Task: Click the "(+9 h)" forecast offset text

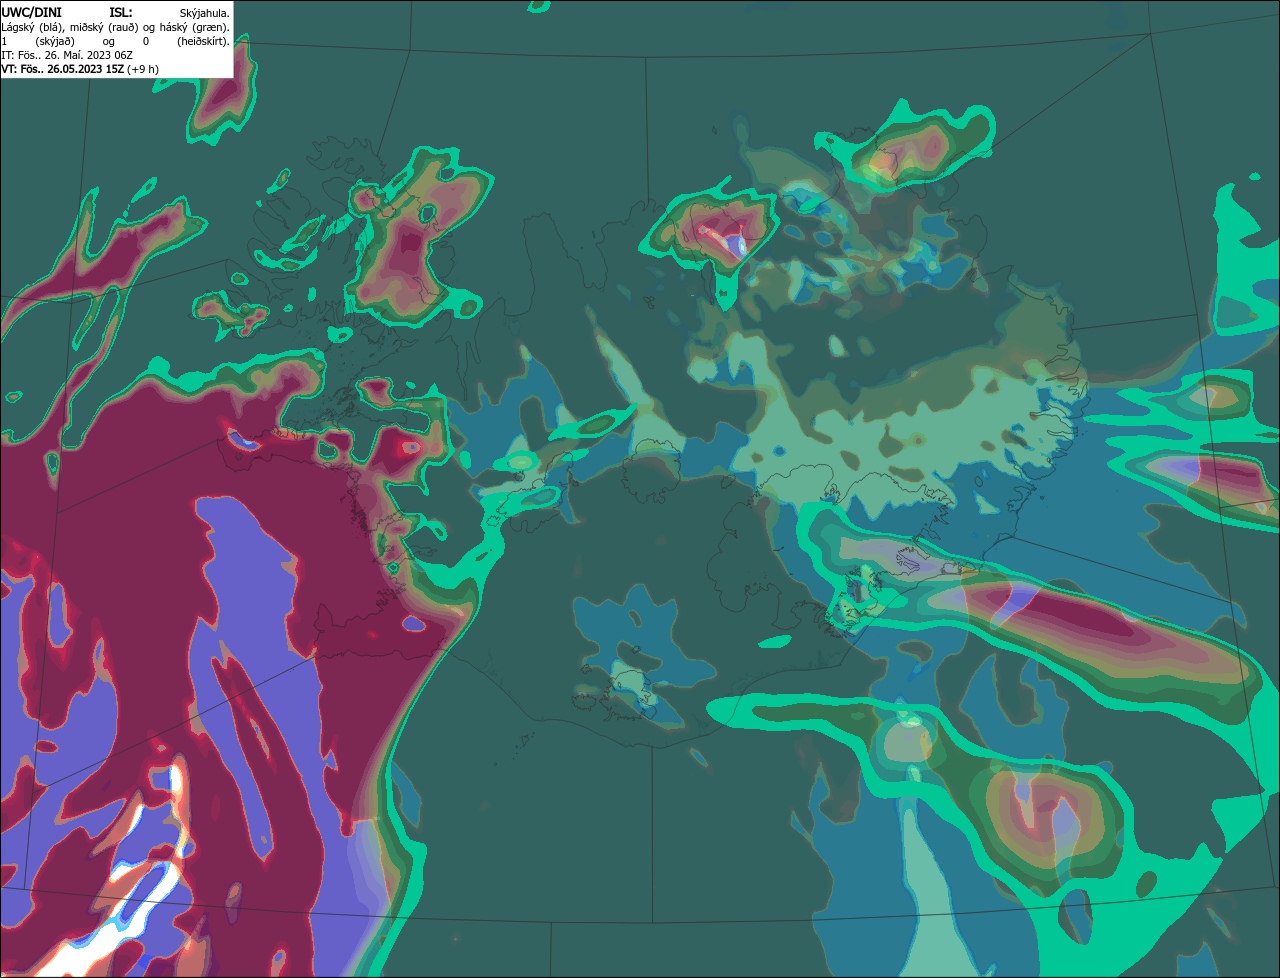Action: click(143, 69)
